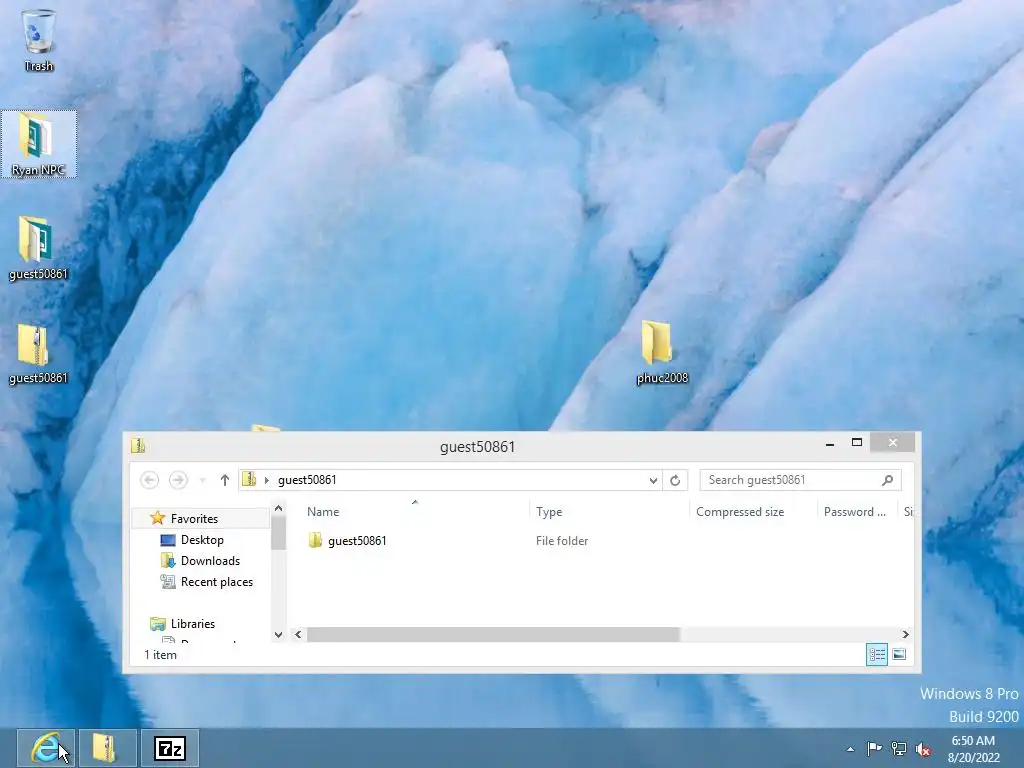Open Favorites in navigation pane
Screen dimensions: 1024x768
click(x=194, y=519)
